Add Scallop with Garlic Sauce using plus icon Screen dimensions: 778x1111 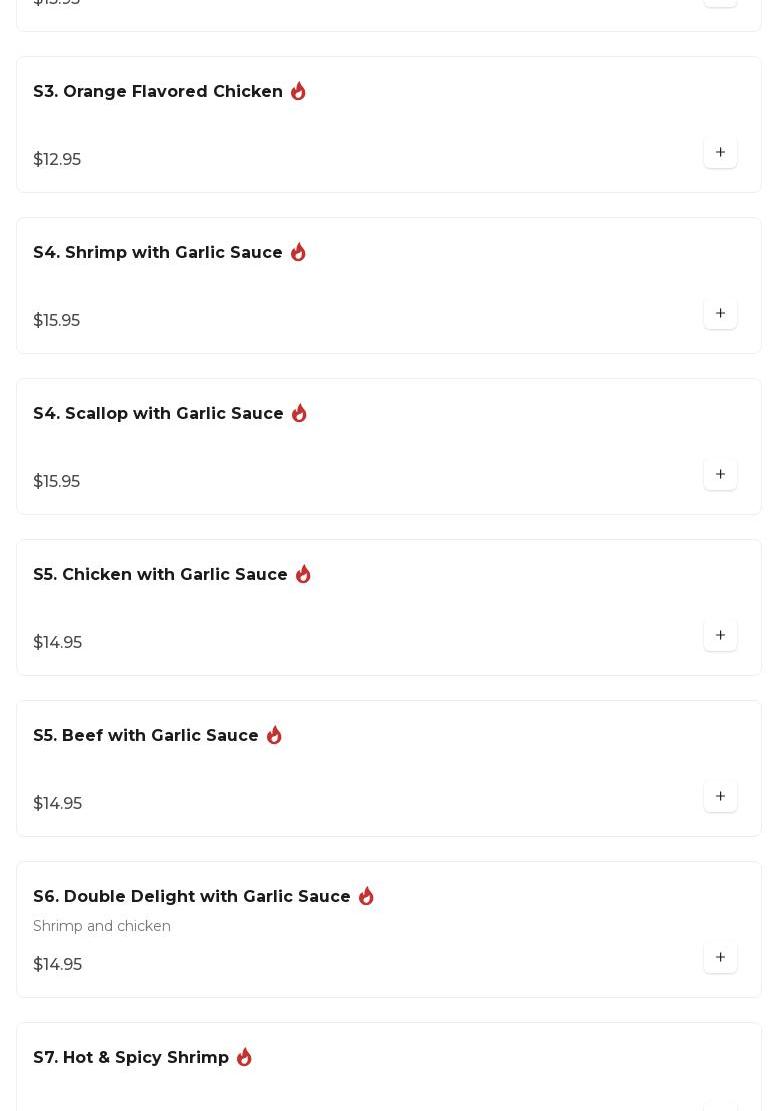pos(720,474)
